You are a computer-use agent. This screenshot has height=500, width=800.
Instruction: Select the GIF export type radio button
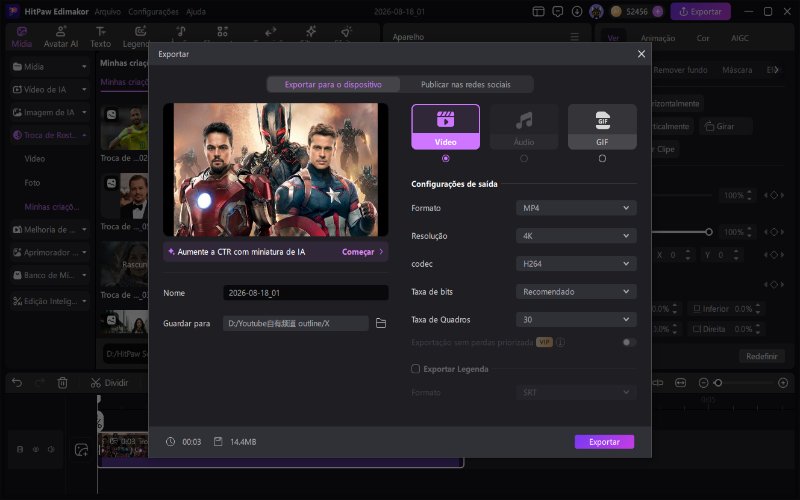(x=602, y=158)
